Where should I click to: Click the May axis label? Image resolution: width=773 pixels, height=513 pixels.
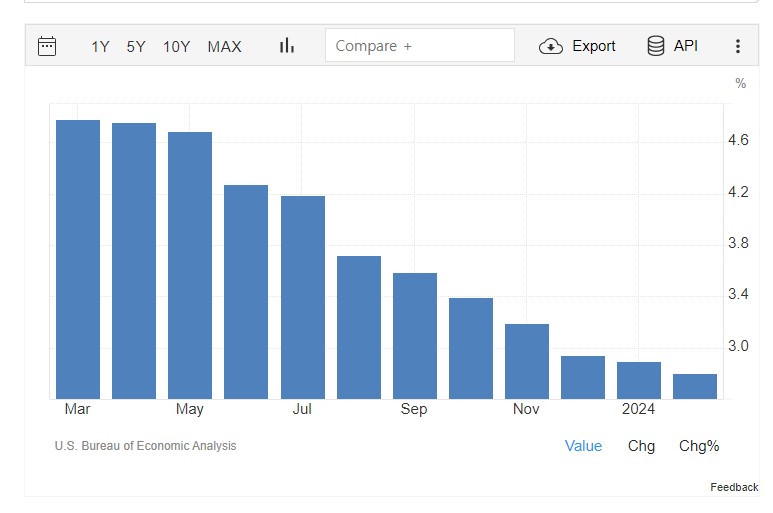(190, 410)
